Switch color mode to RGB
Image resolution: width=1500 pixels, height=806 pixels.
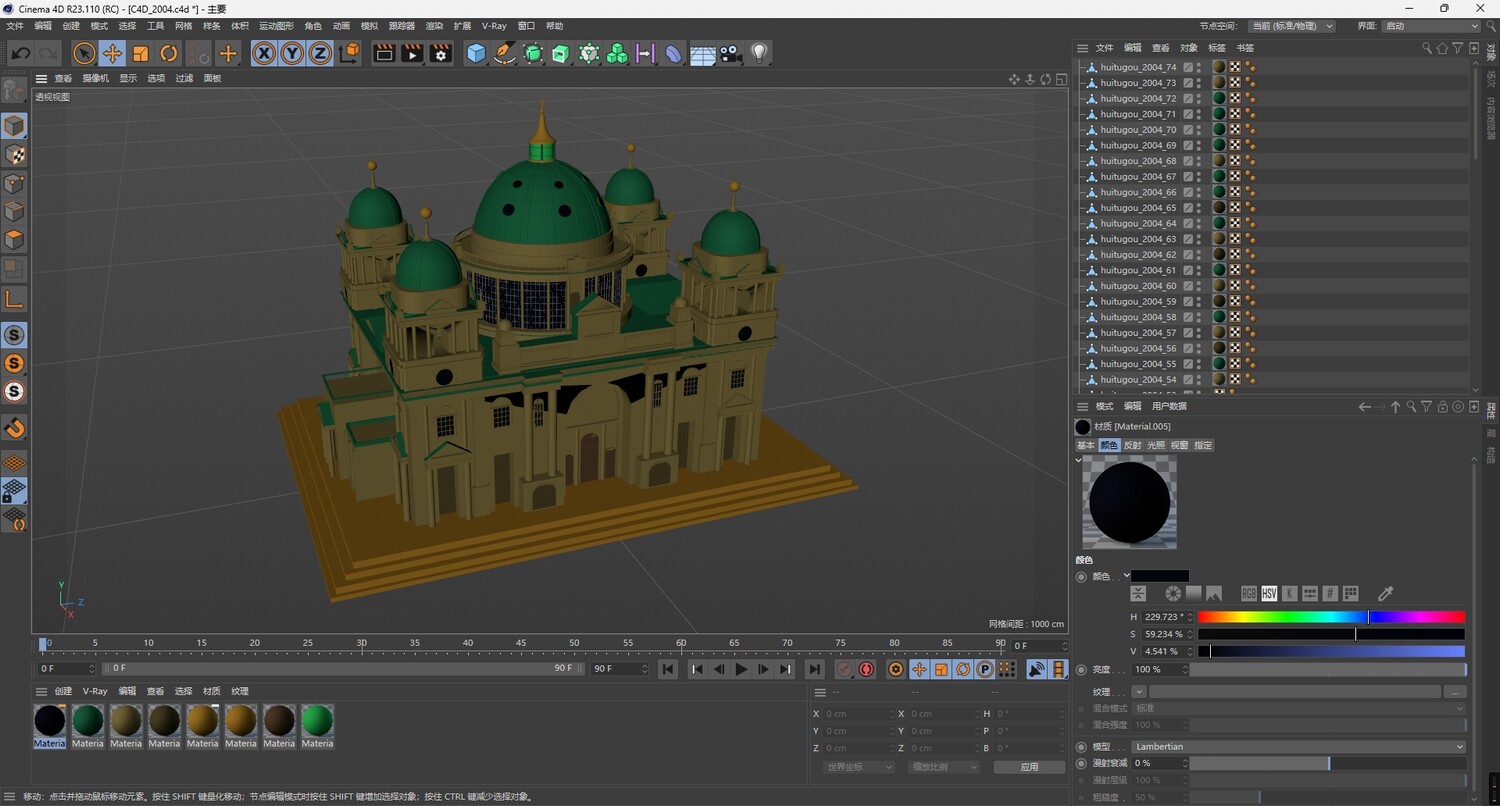click(1248, 594)
